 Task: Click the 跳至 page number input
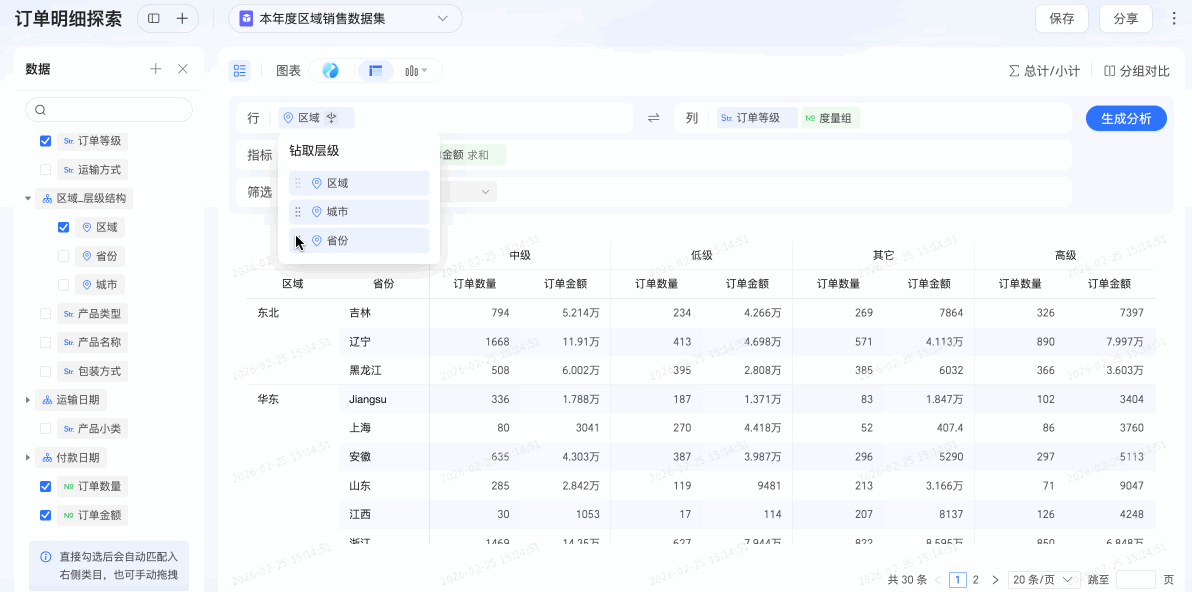tap(1136, 580)
